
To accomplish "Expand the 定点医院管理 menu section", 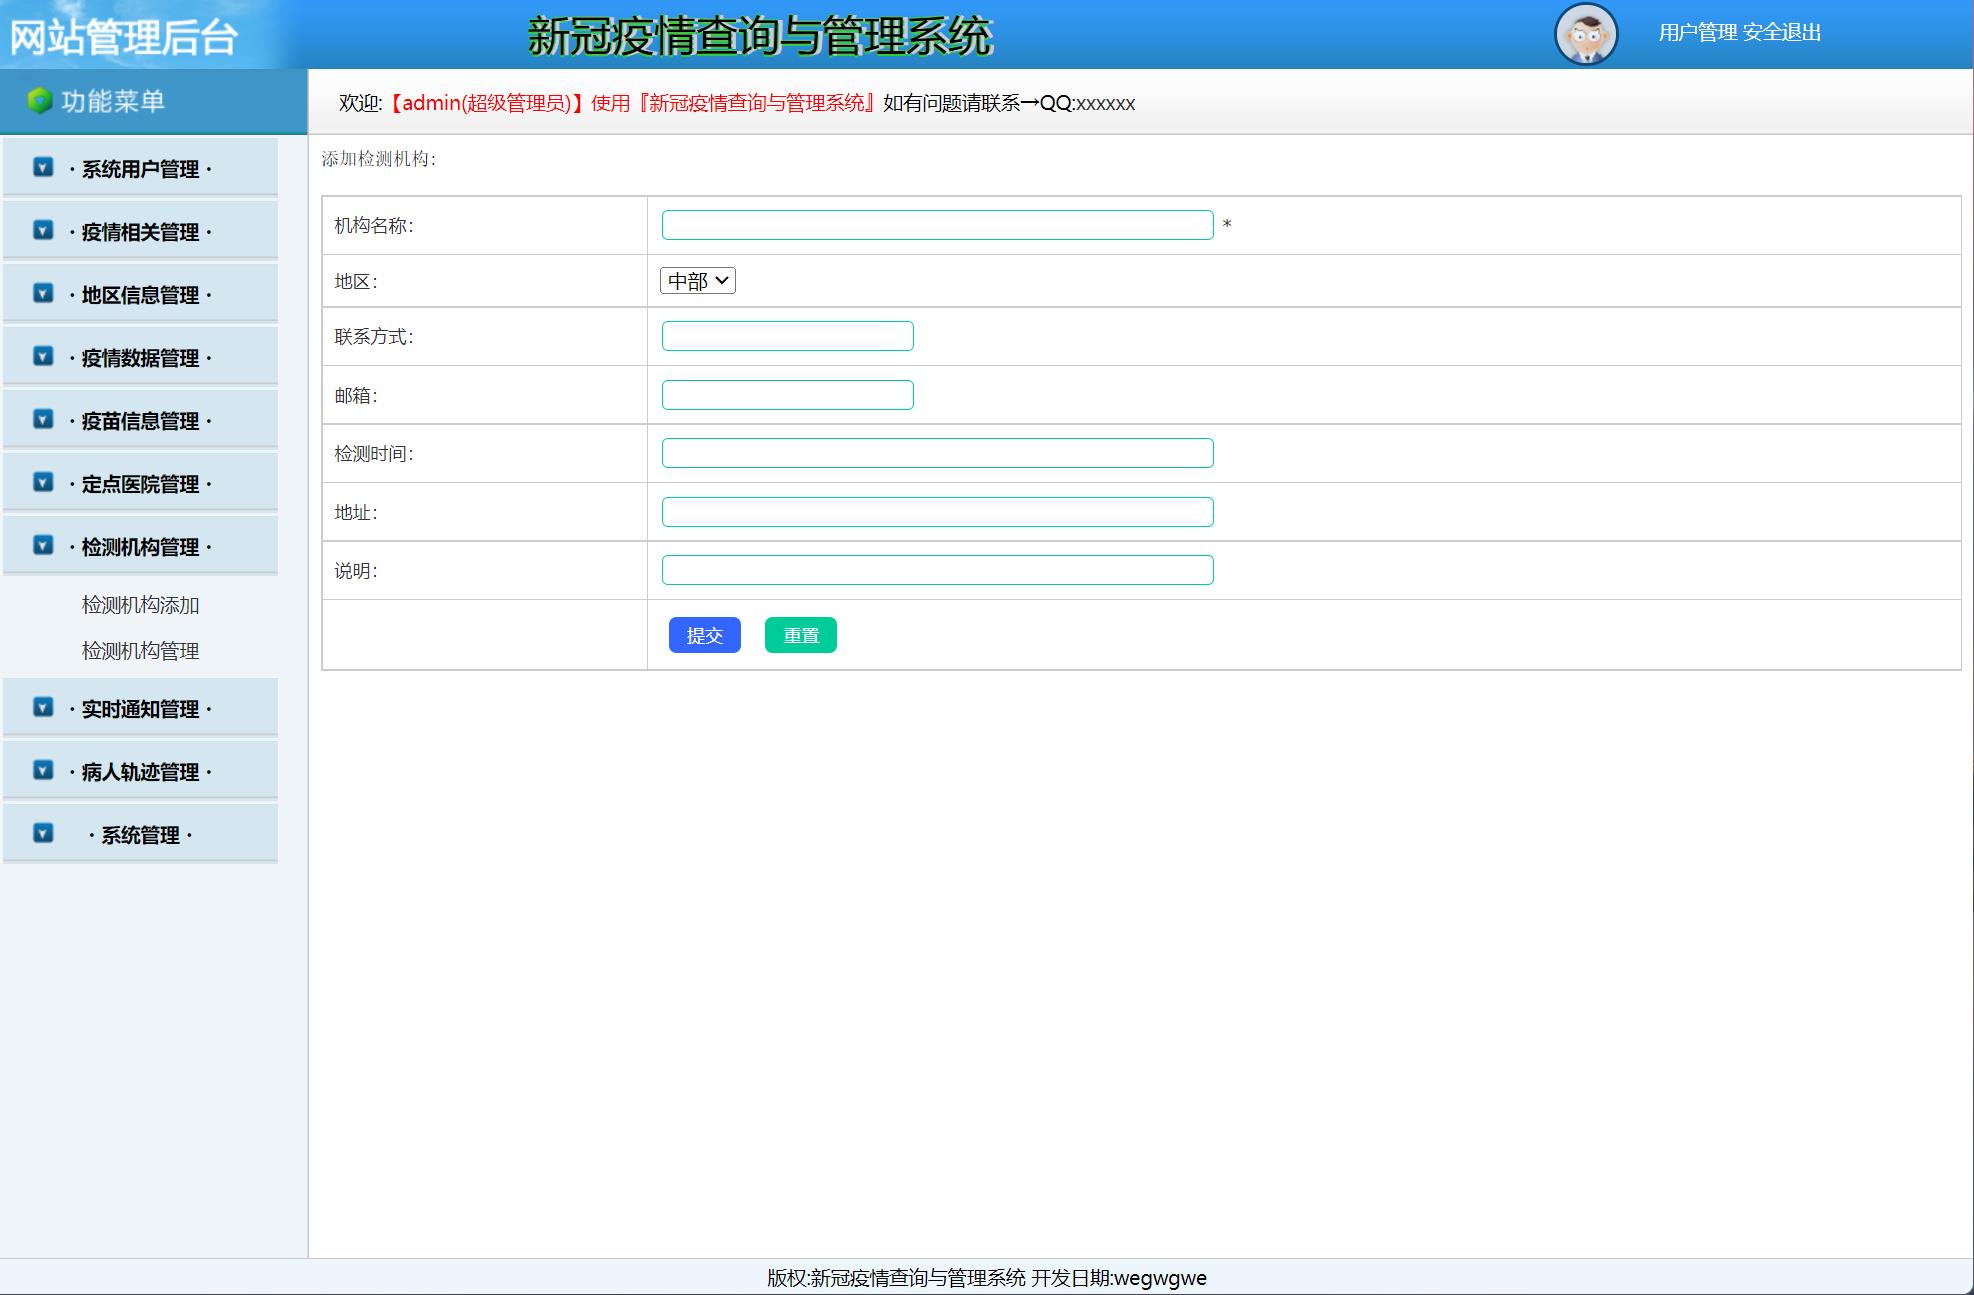I will tap(140, 484).
